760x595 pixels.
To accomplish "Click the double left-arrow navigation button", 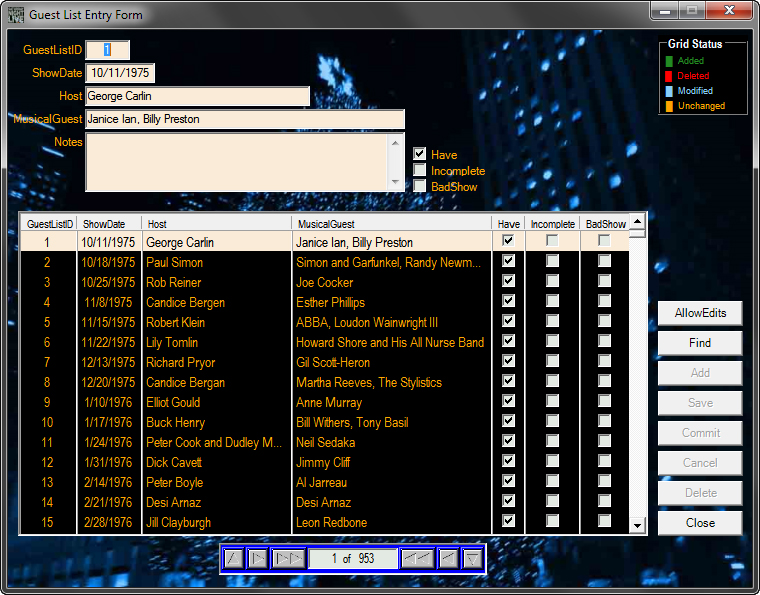I will point(416,558).
